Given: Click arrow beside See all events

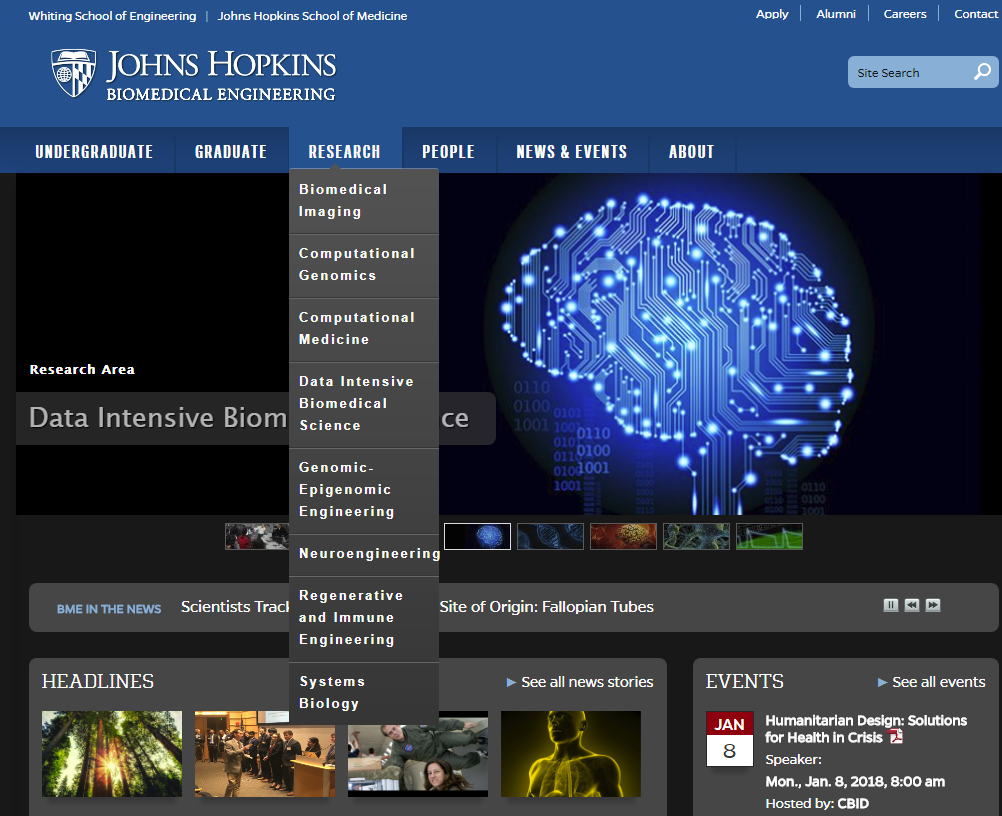Looking at the screenshot, I should click(883, 682).
